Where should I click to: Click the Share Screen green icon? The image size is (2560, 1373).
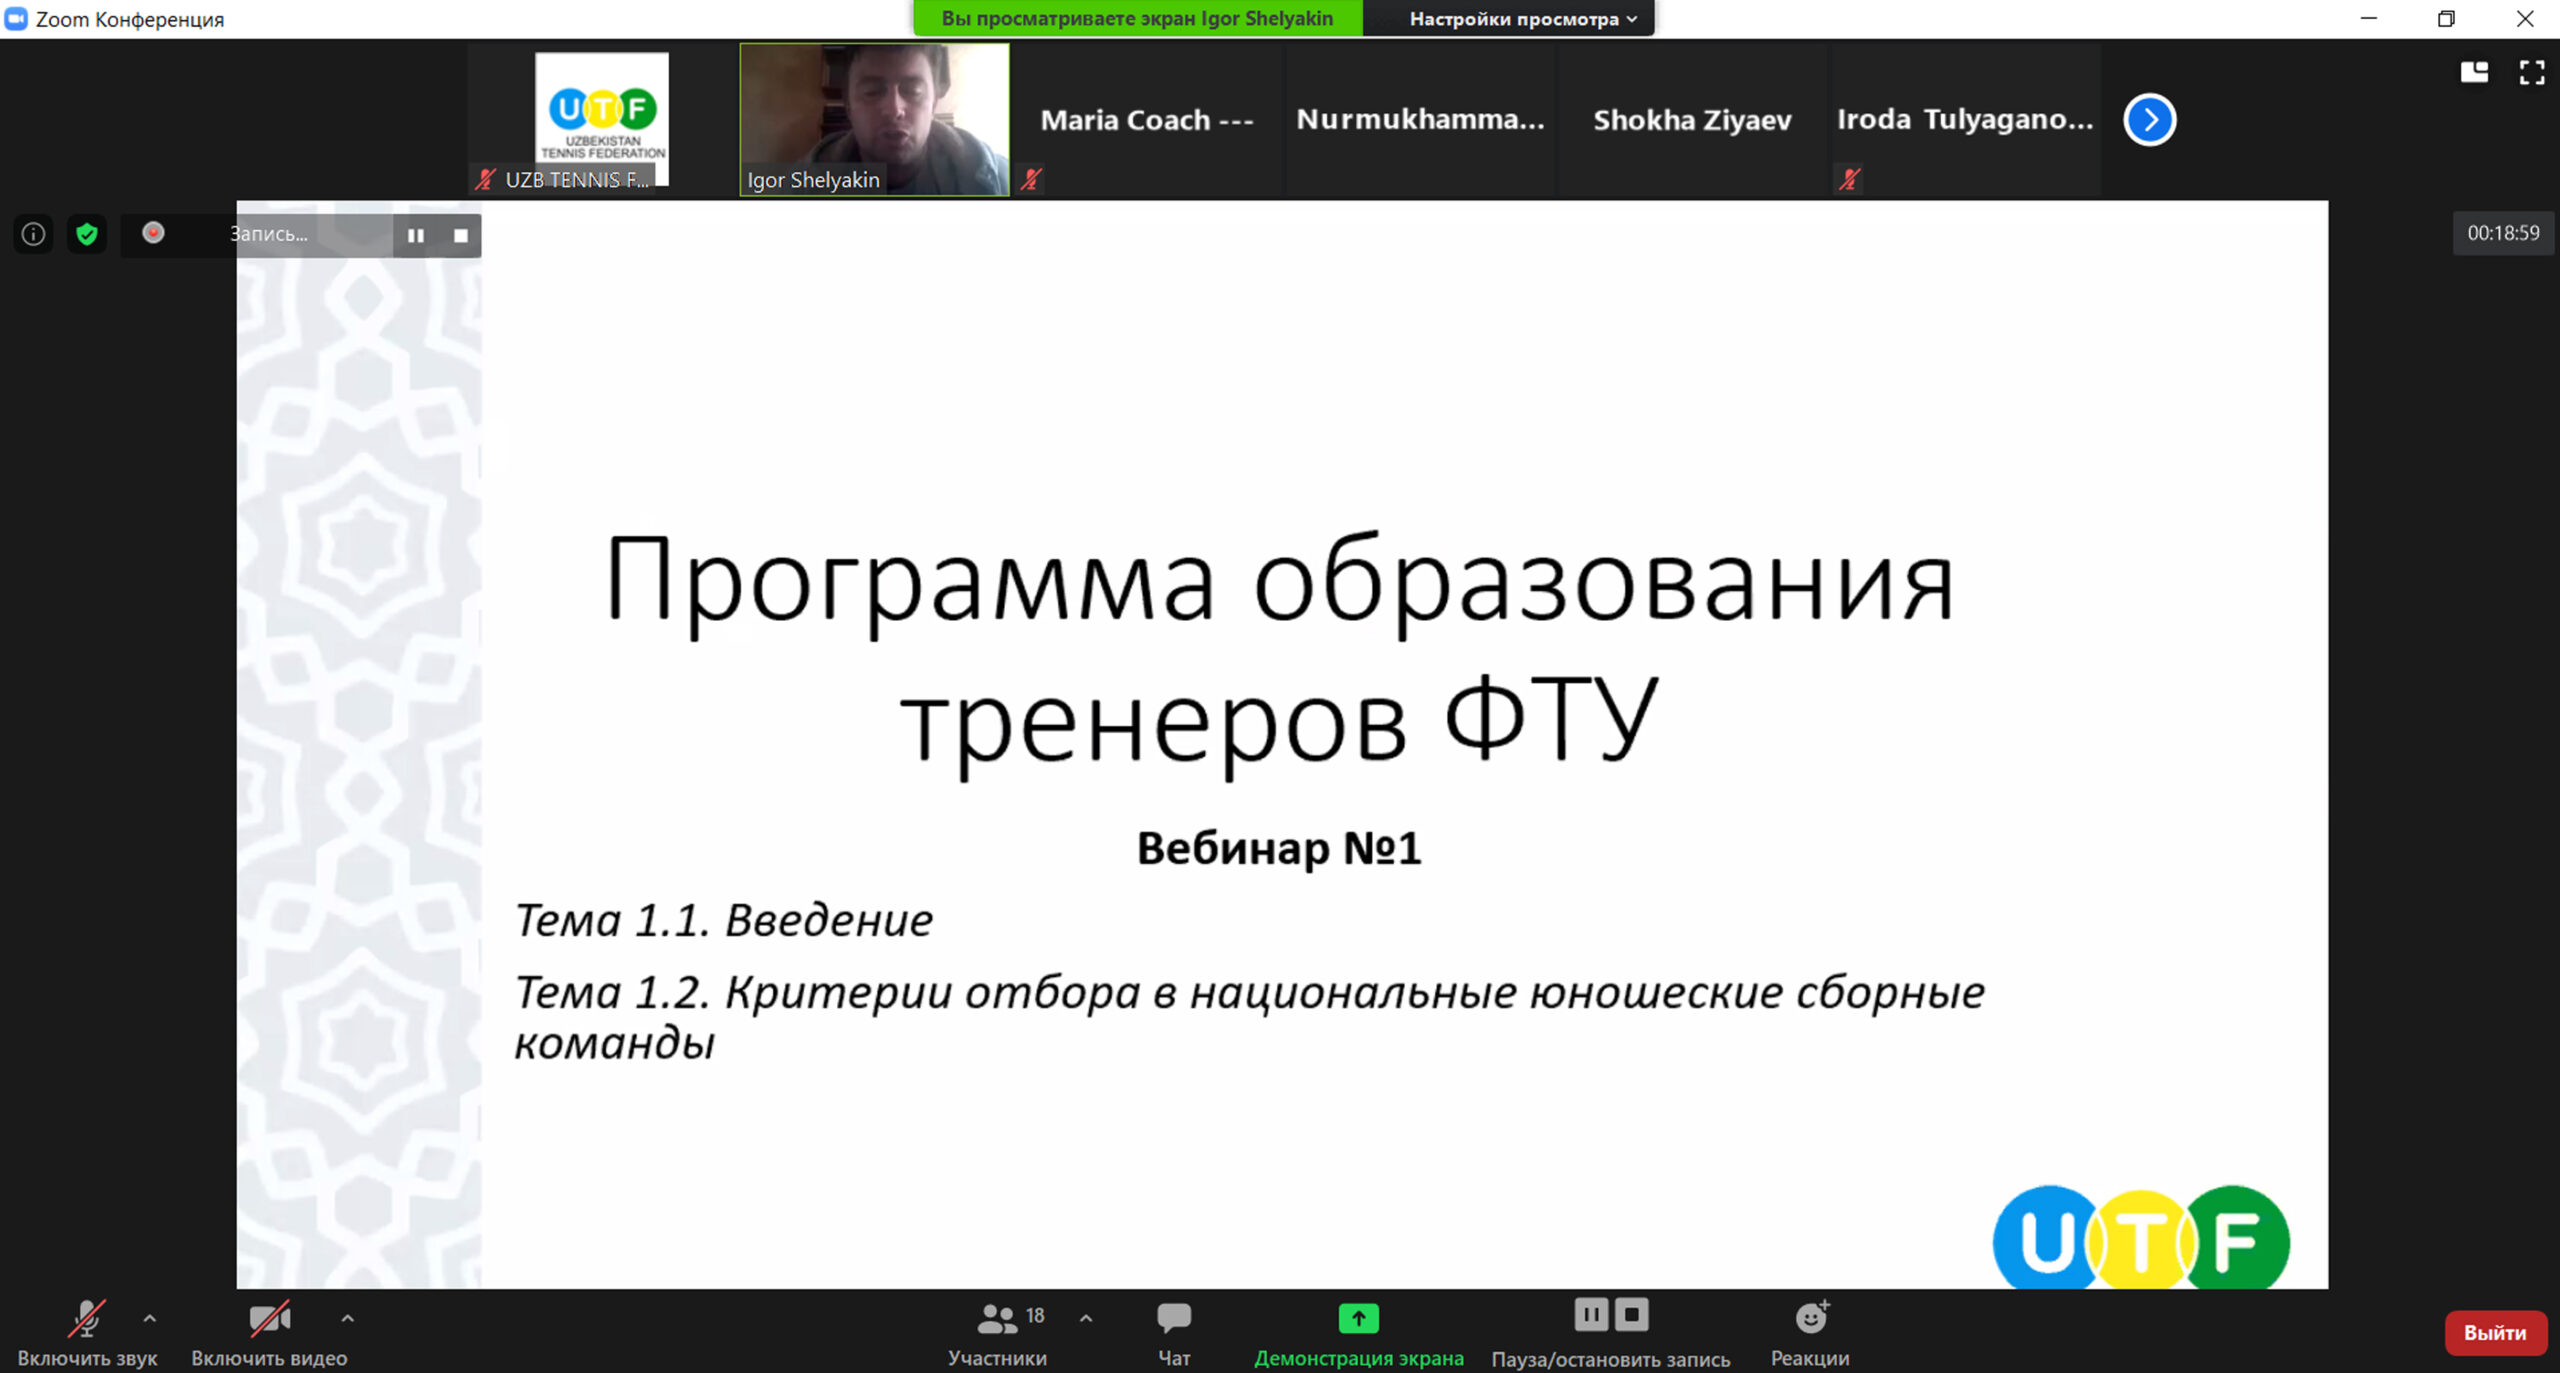tap(1358, 1318)
